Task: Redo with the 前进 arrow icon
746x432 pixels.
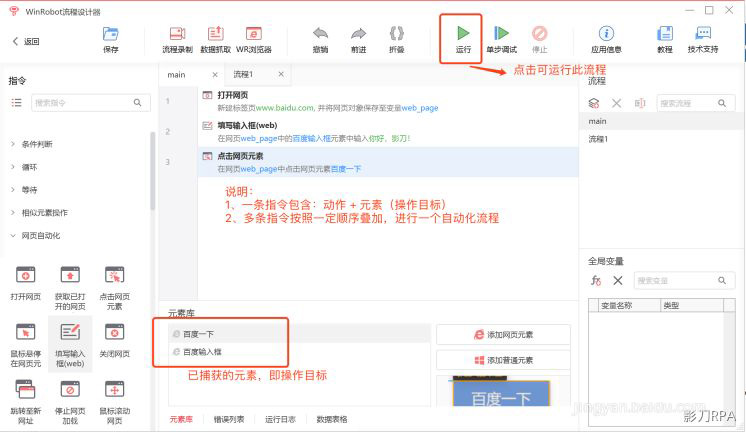Action: coord(358,34)
